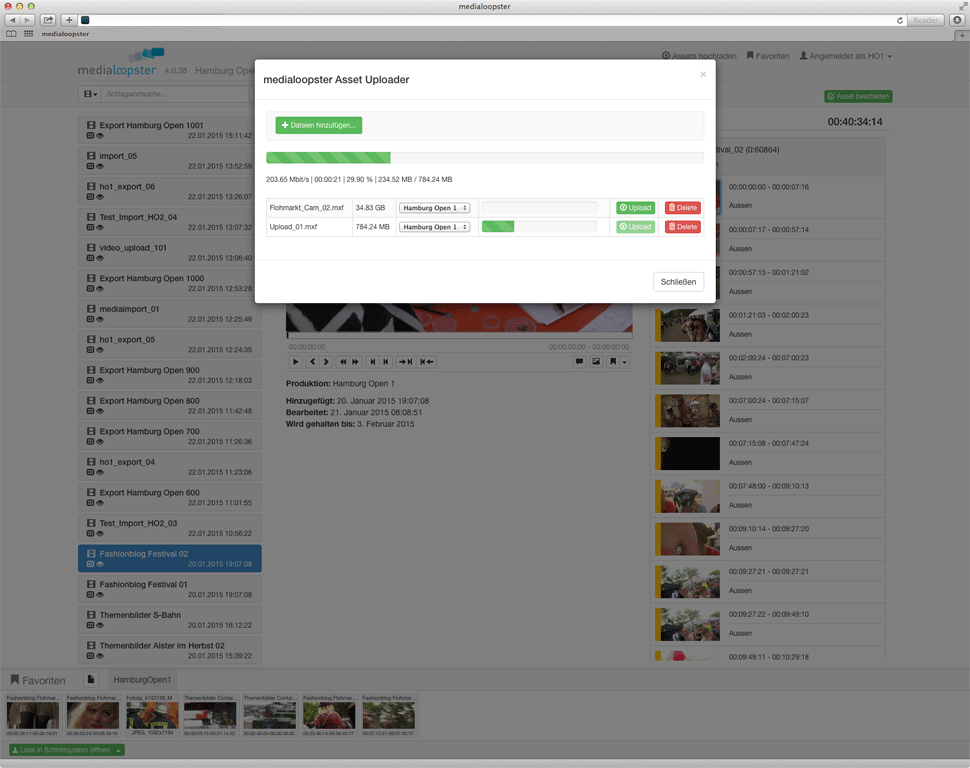Image resolution: width=970 pixels, height=768 pixels.
Task: Click the film icon of ho1_export_06
Action: [x=91, y=186]
